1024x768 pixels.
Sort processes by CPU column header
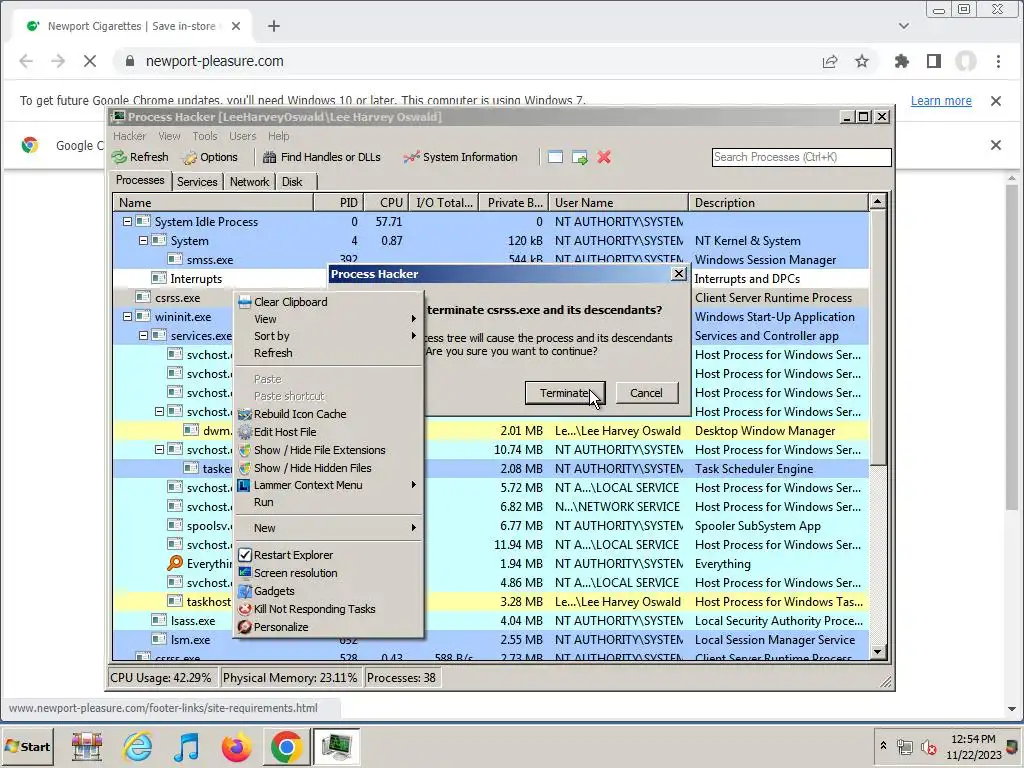pyautogui.click(x=386, y=202)
